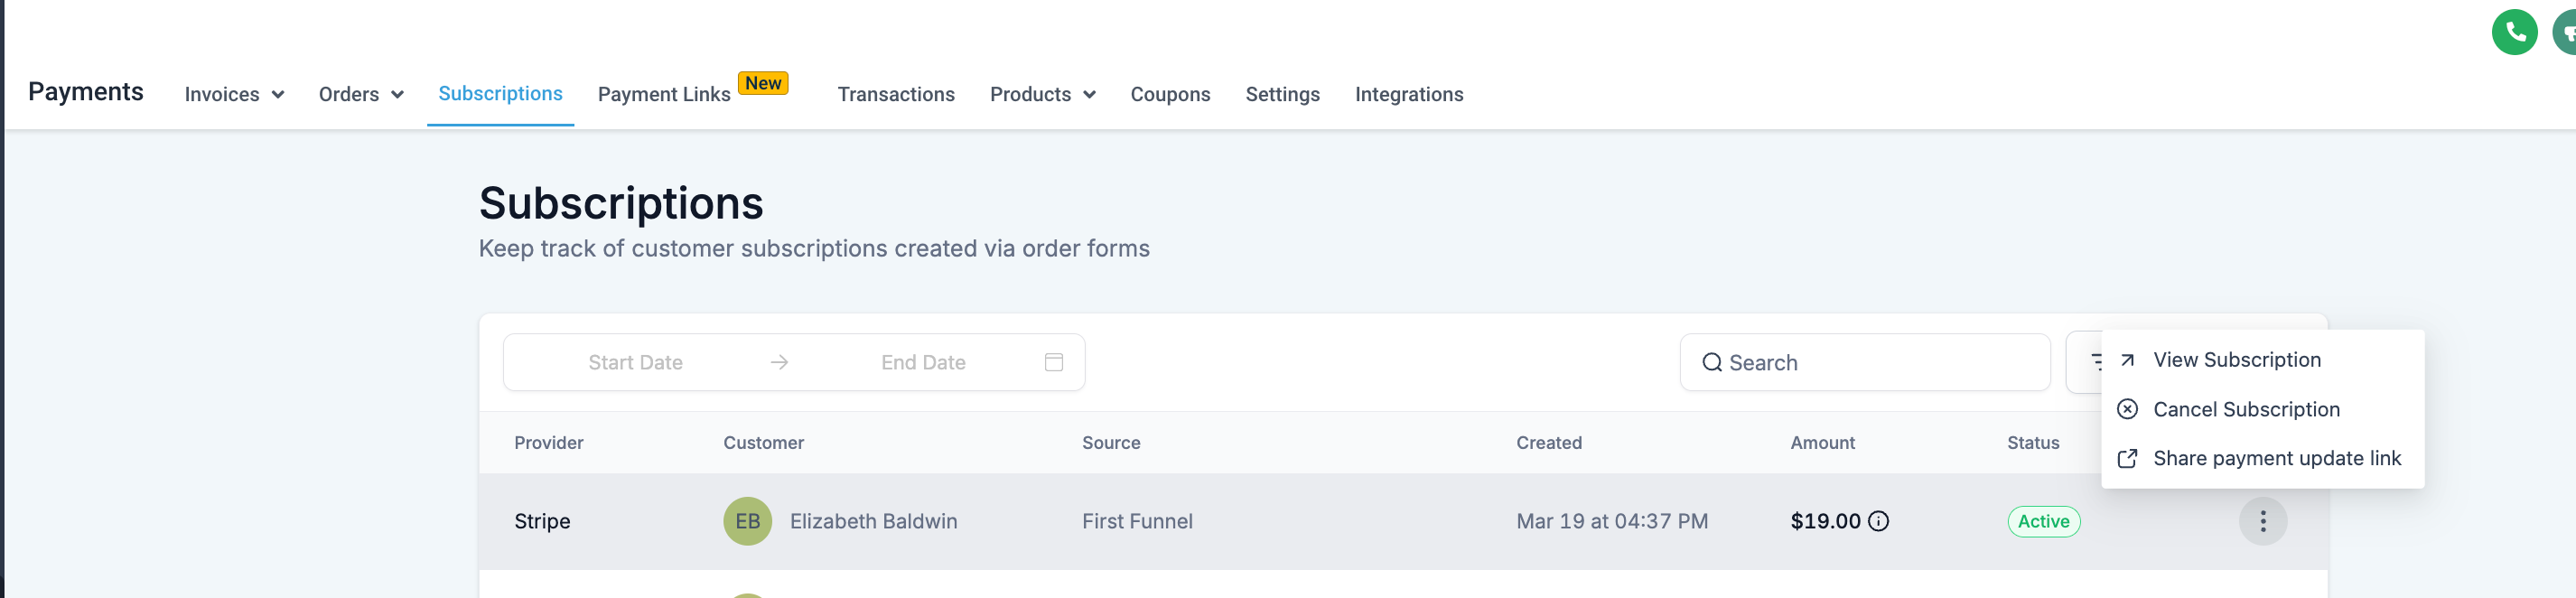Click the Start Date input

(635, 362)
